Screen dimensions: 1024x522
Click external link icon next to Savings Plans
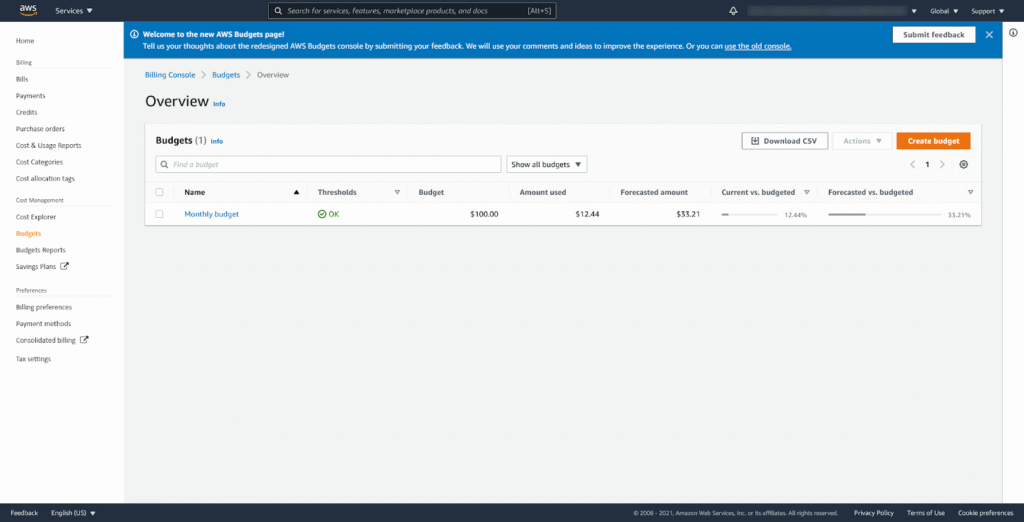[64, 266]
